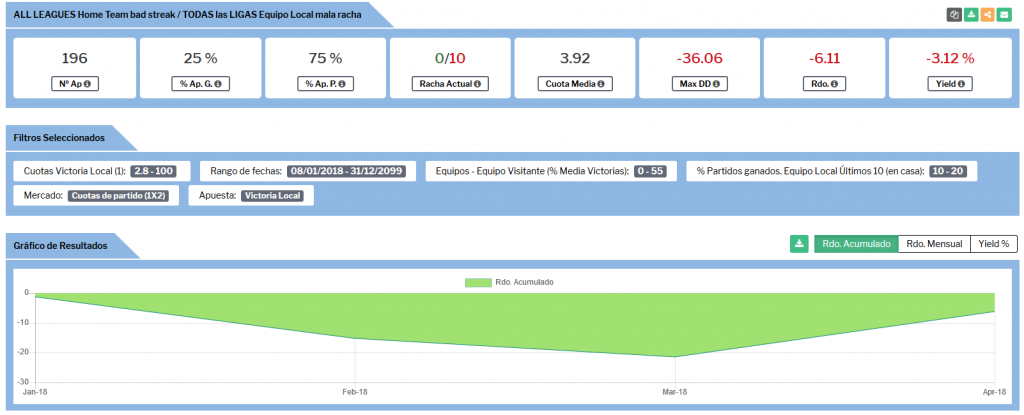Click the info icon on Cuota Media
1024x415 pixels.
coord(603,84)
